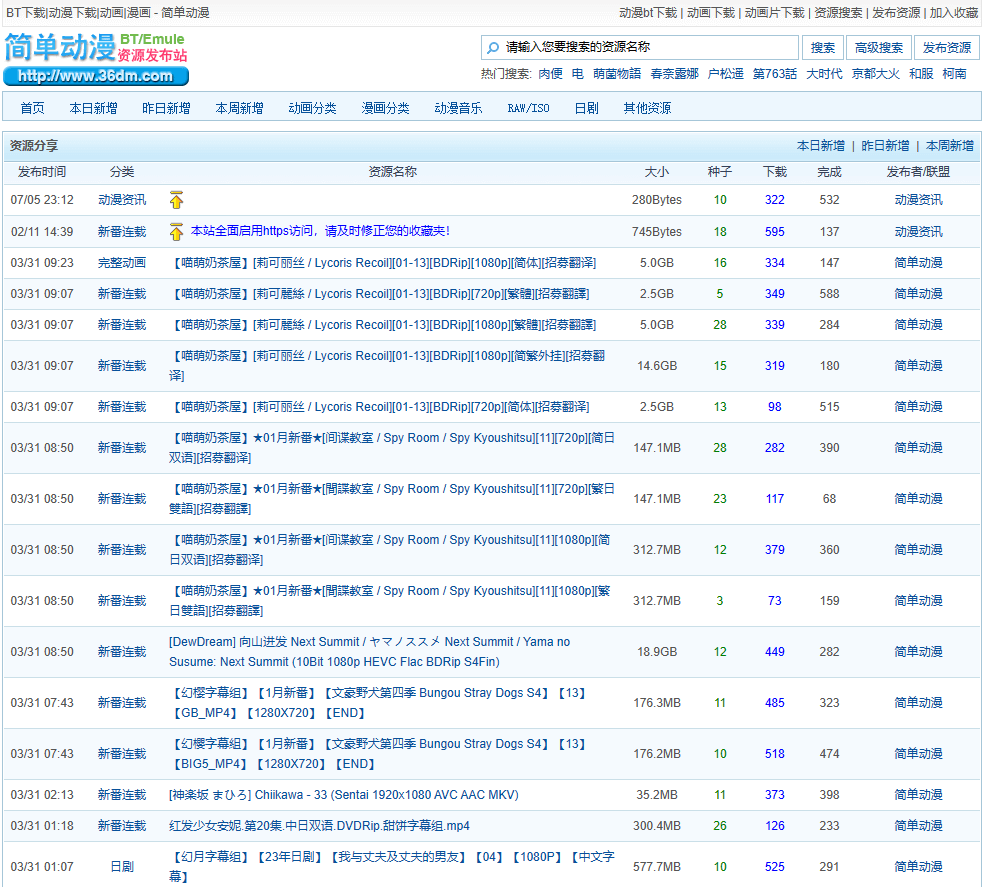The image size is (984, 887).
Task: Click hot search term 和服
Action: coord(921,73)
